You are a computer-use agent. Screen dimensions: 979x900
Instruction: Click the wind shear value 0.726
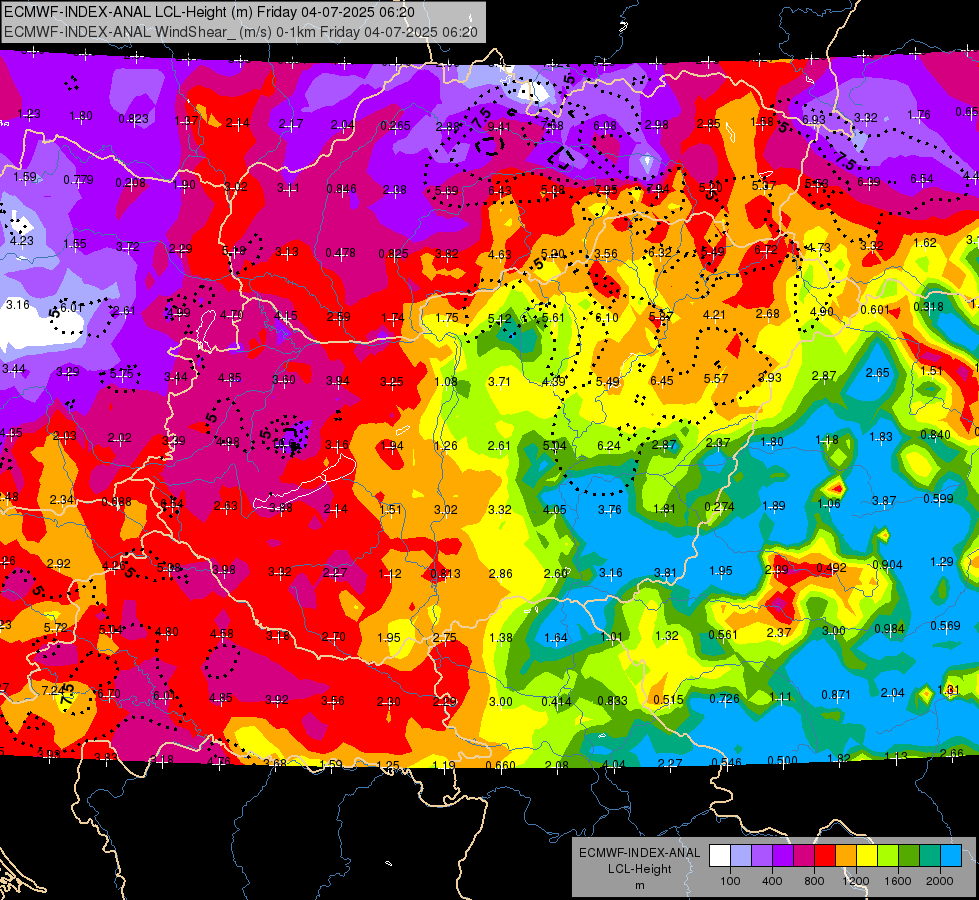point(724,698)
